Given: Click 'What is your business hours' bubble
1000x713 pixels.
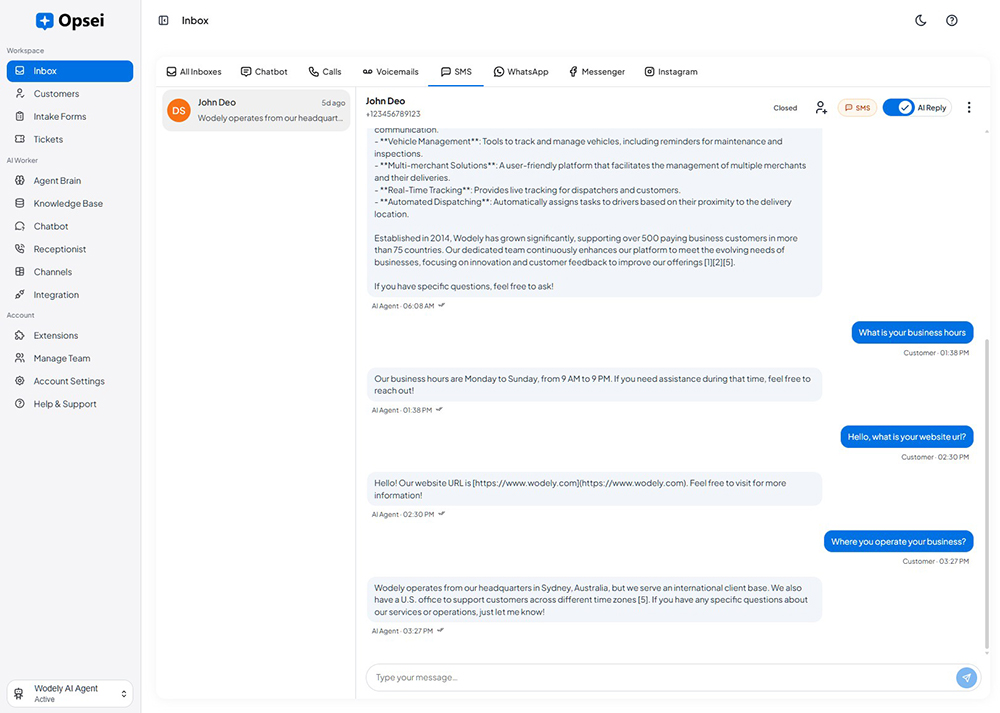Looking at the screenshot, I should 912,332.
